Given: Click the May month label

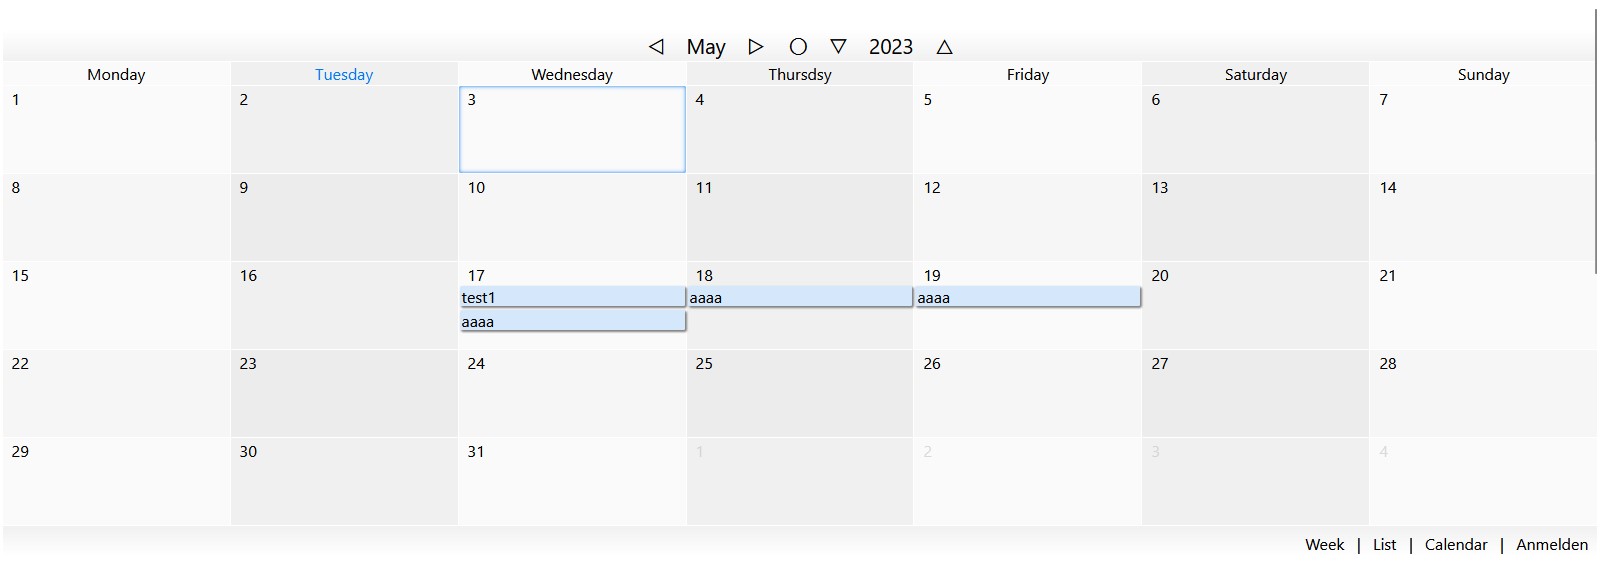Looking at the screenshot, I should (x=706, y=47).
